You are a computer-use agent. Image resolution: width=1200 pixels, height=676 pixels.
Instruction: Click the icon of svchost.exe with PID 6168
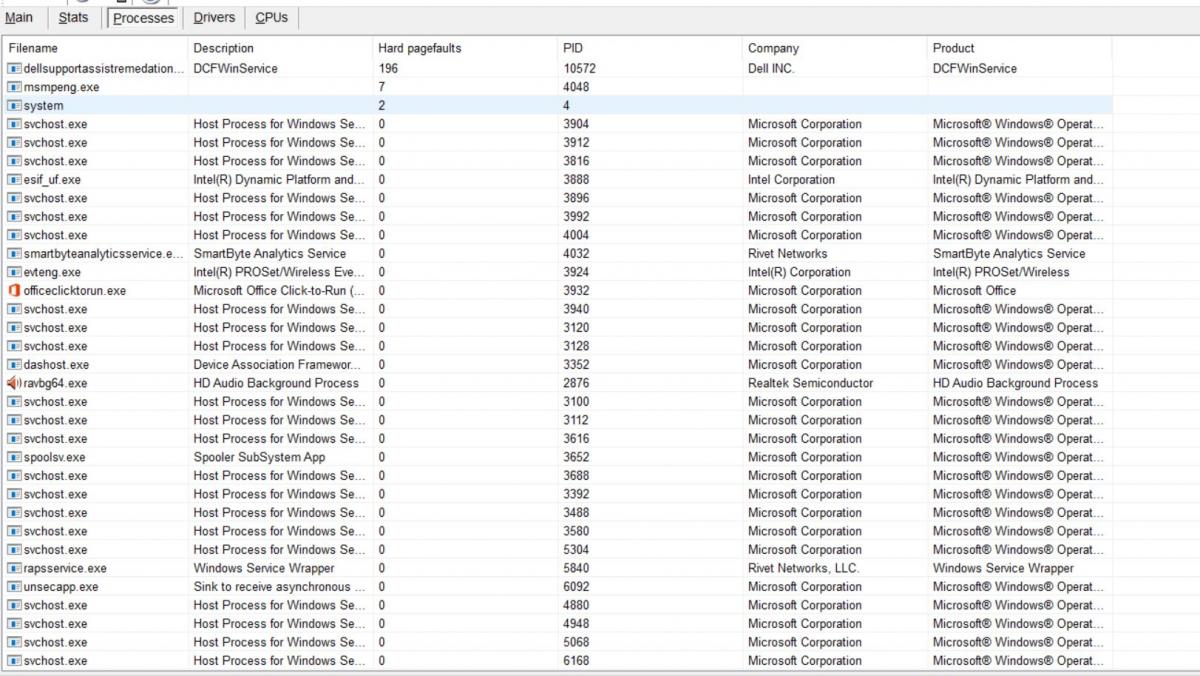15,661
